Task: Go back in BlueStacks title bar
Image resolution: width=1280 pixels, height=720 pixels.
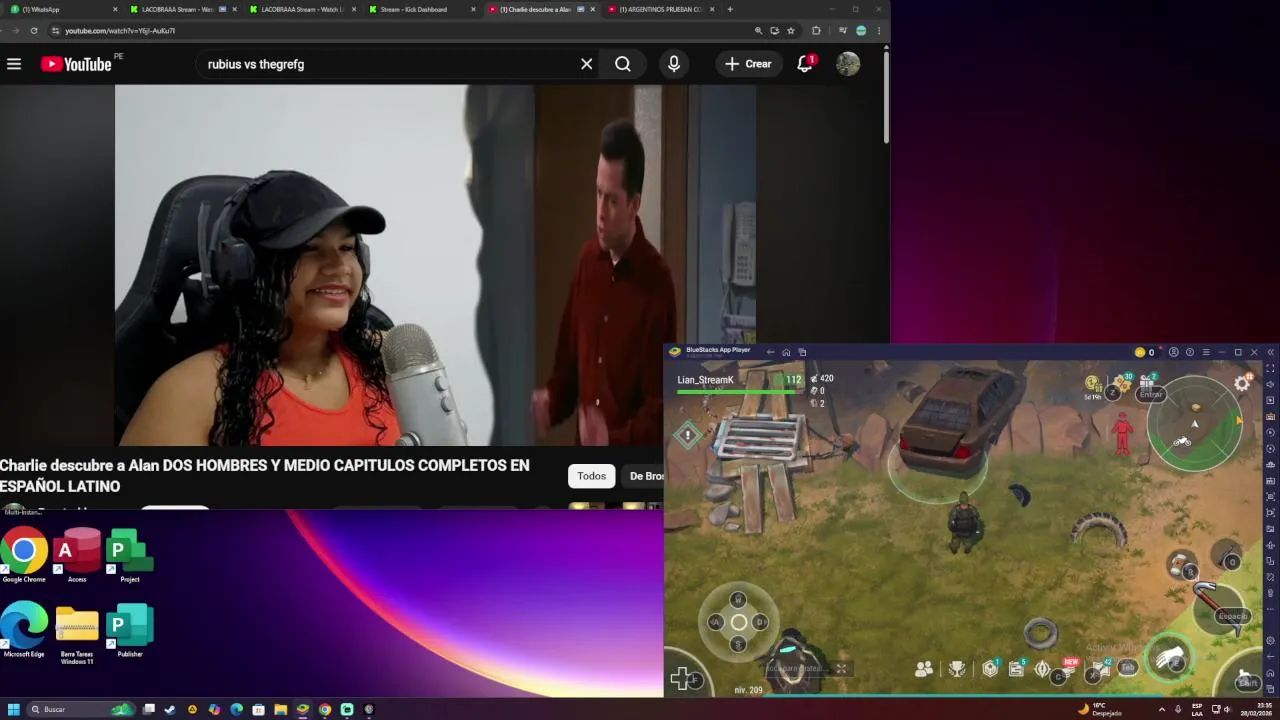Action: [770, 352]
